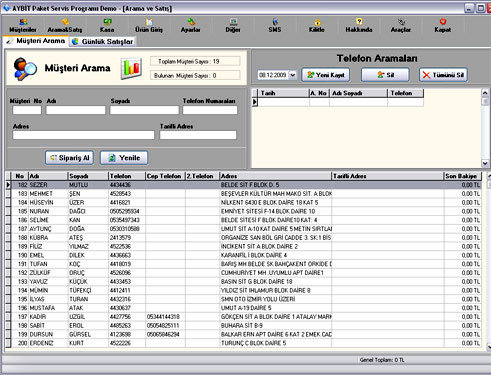The image size is (491, 375).
Task: Open the SMS toolbar icon
Action: click(x=275, y=26)
